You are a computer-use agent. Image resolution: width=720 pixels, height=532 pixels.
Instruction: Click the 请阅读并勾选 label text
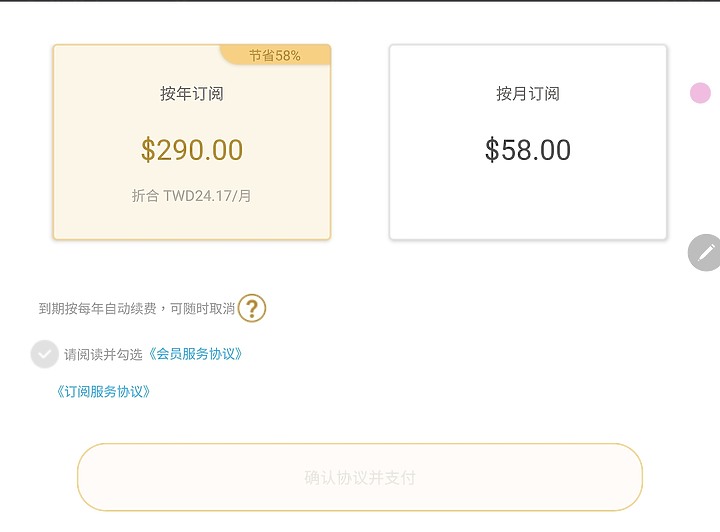(103, 354)
